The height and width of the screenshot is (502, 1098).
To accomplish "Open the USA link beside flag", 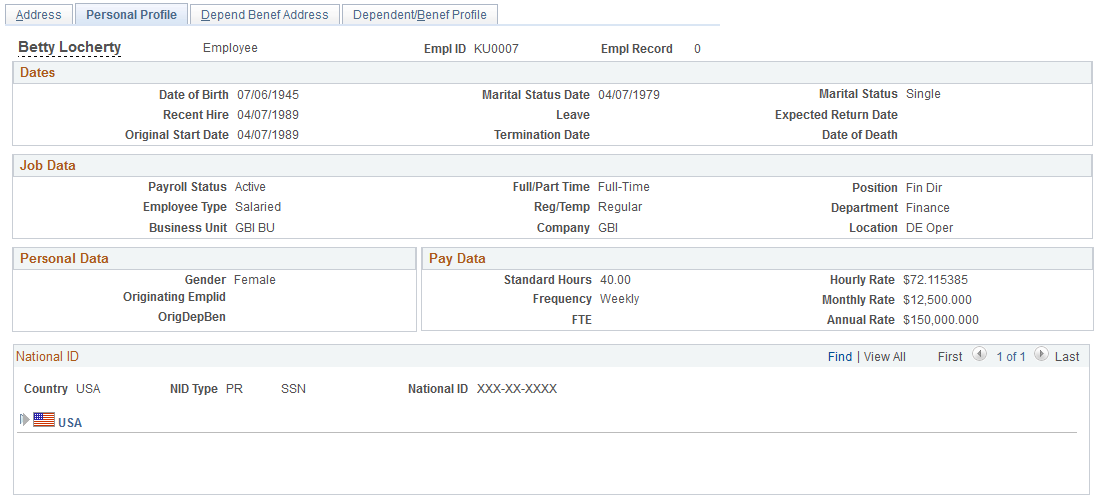I will pos(70,423).
